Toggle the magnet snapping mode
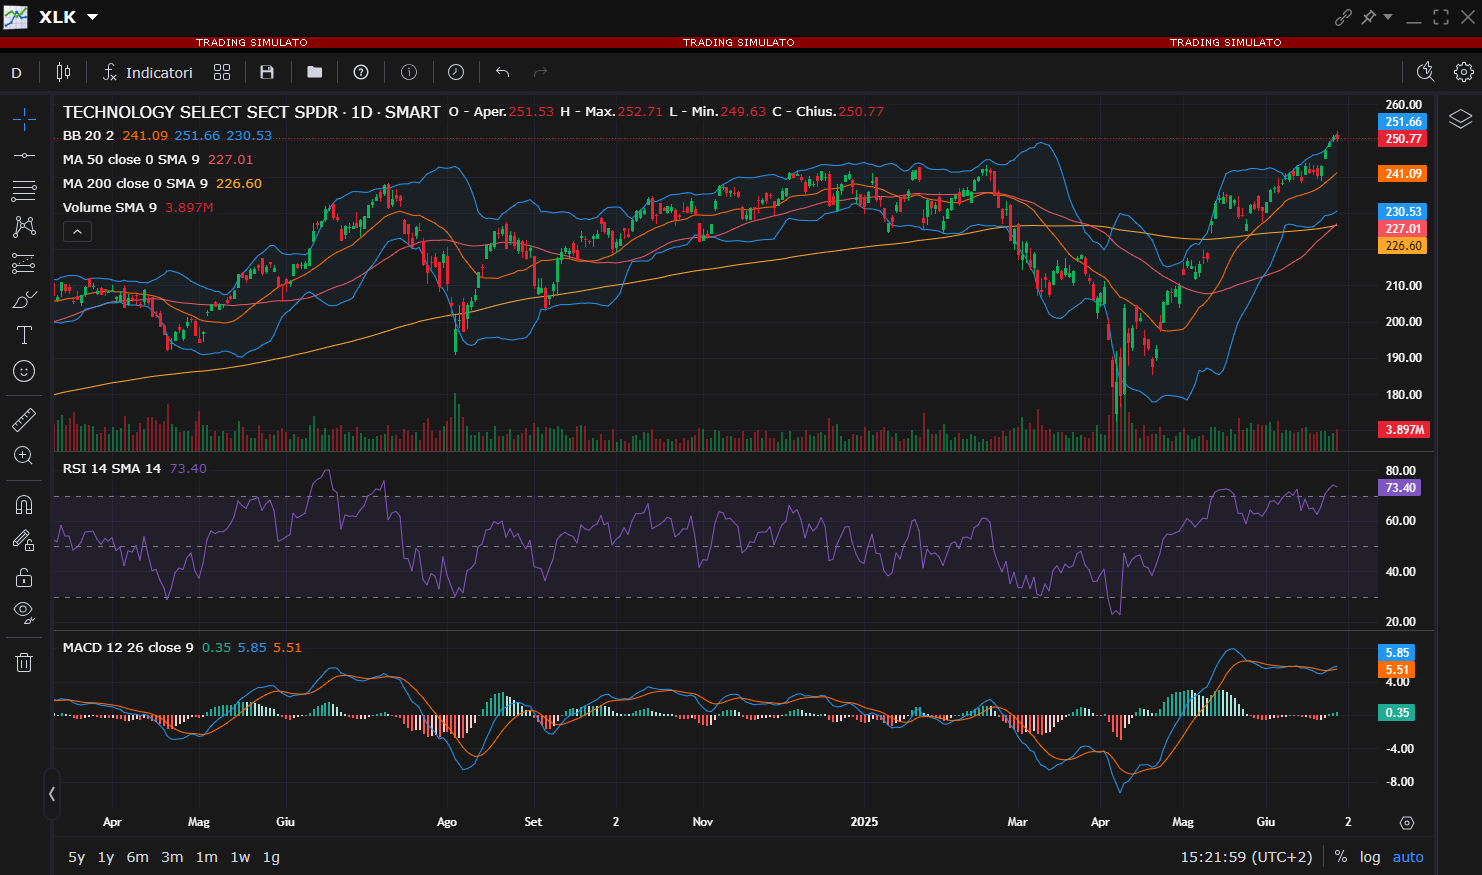 click(x=24, y=504)
